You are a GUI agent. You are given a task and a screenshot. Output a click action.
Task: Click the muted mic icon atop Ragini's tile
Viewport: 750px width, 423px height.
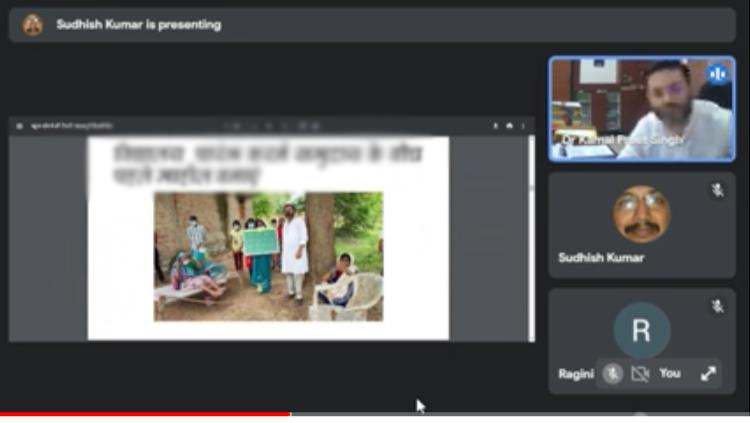point(717,306)
